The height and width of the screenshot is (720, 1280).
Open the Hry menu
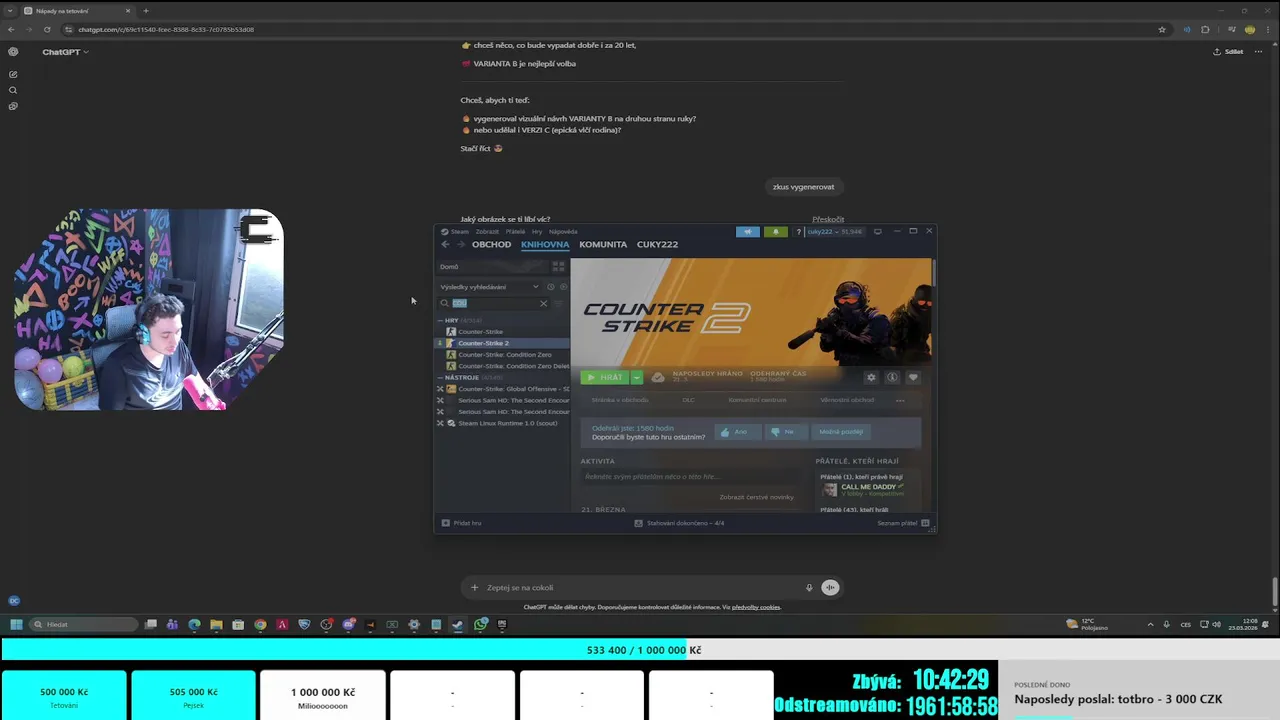pyautogui.click(x=537, y=231)
